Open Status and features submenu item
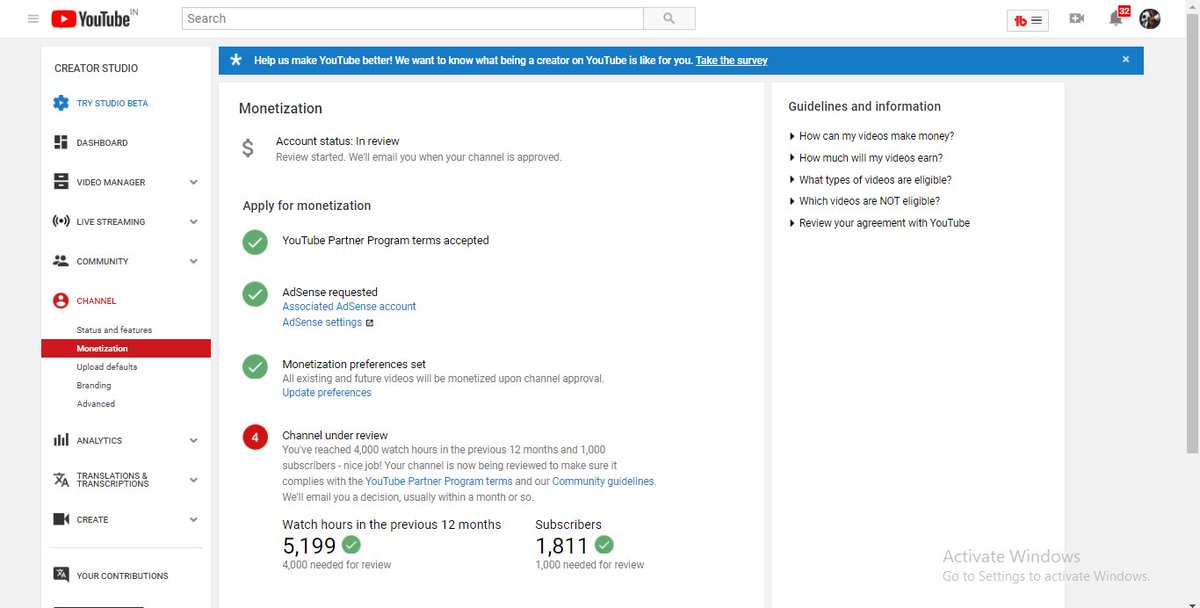This screenshot has width=1200, height=608. (x=114, y=330)
